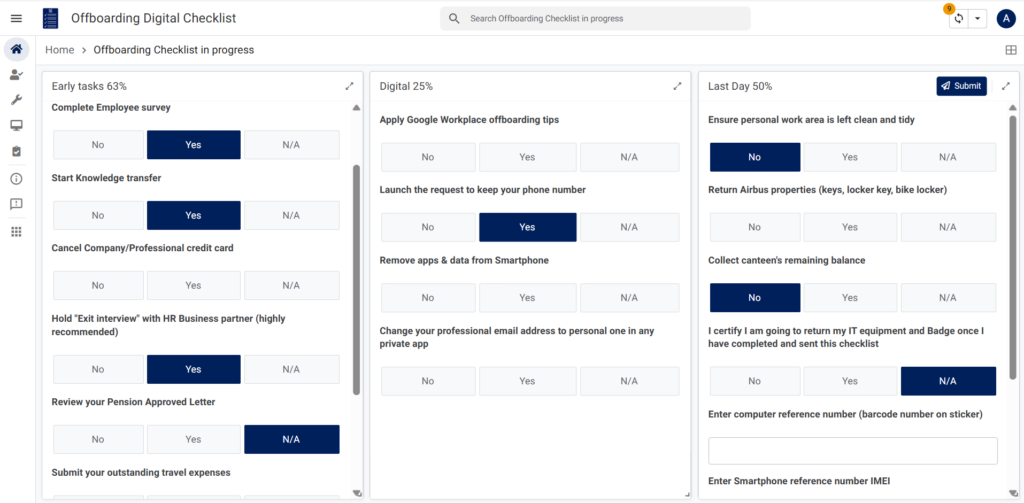Submit the Last Day checklist

(961, 86)
